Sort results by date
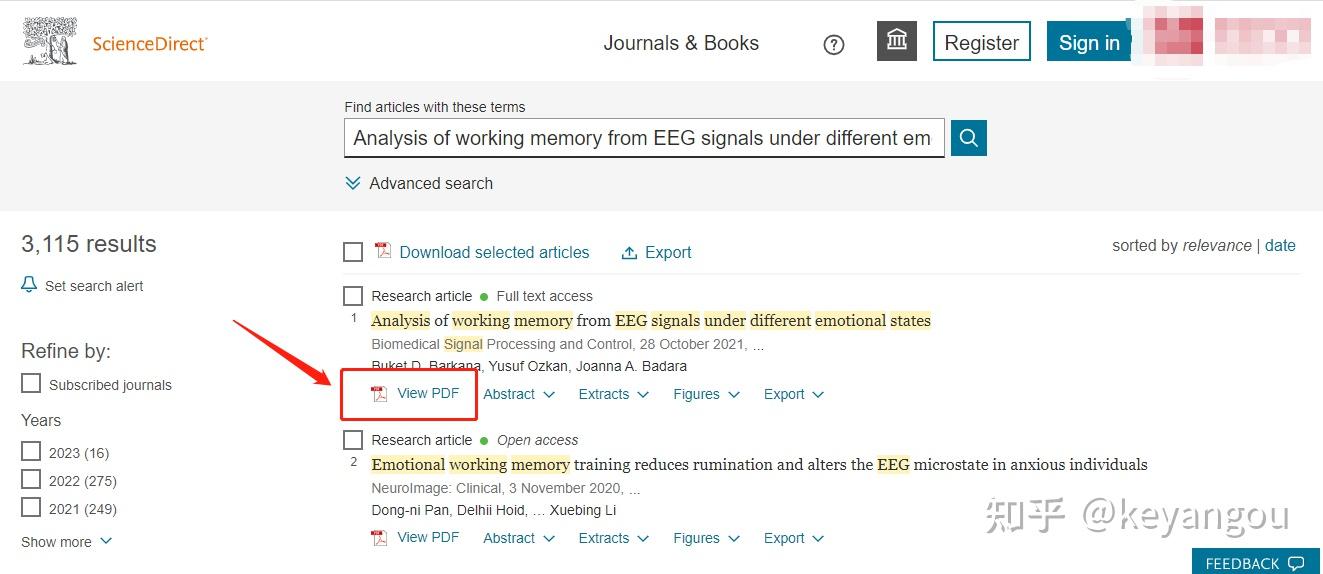 pos(1280,245)
